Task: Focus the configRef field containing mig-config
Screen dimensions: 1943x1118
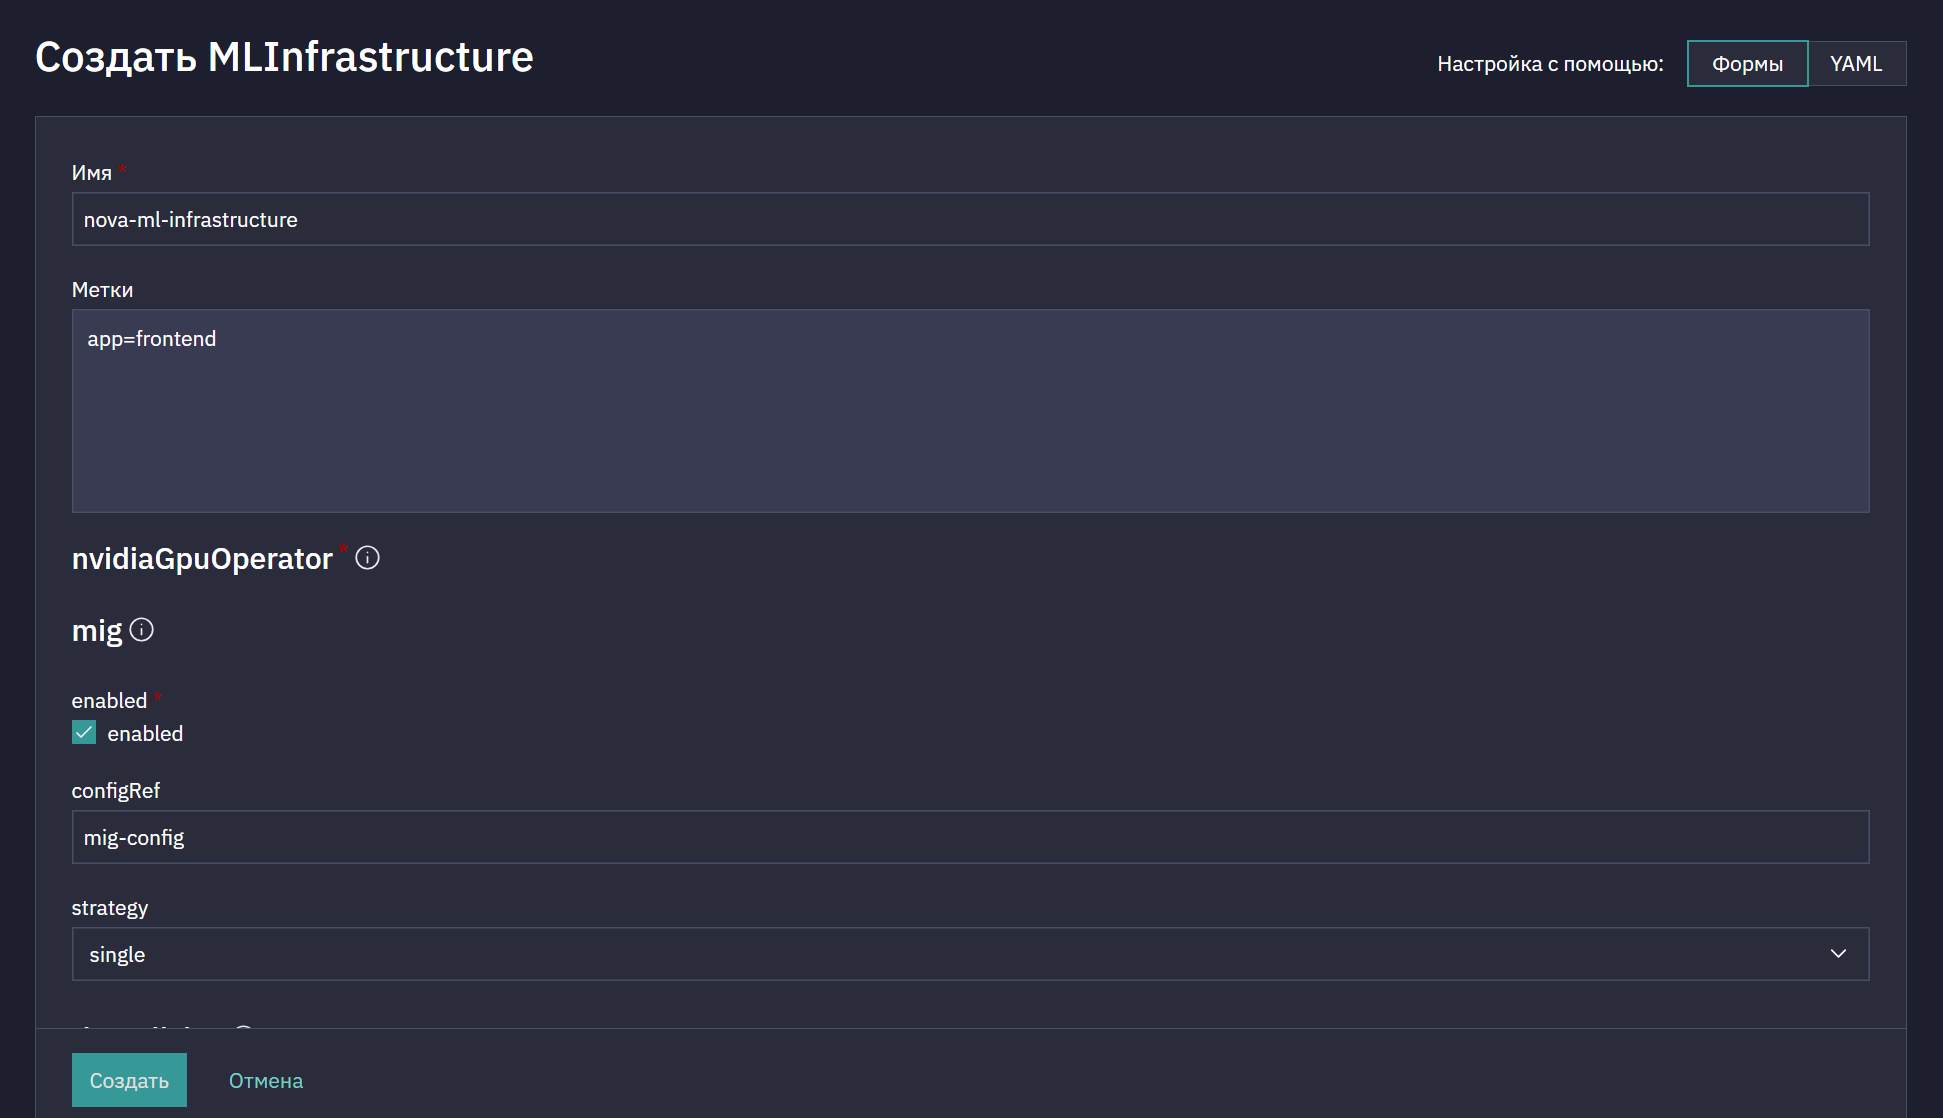Action: [970, 837]
